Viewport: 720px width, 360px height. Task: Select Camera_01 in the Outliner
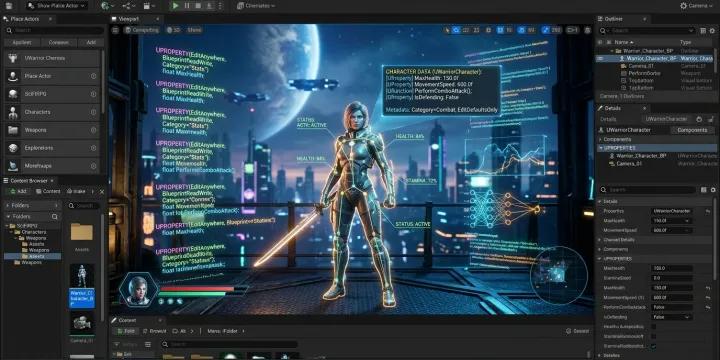pyautogui.click(x=641, y=66)
